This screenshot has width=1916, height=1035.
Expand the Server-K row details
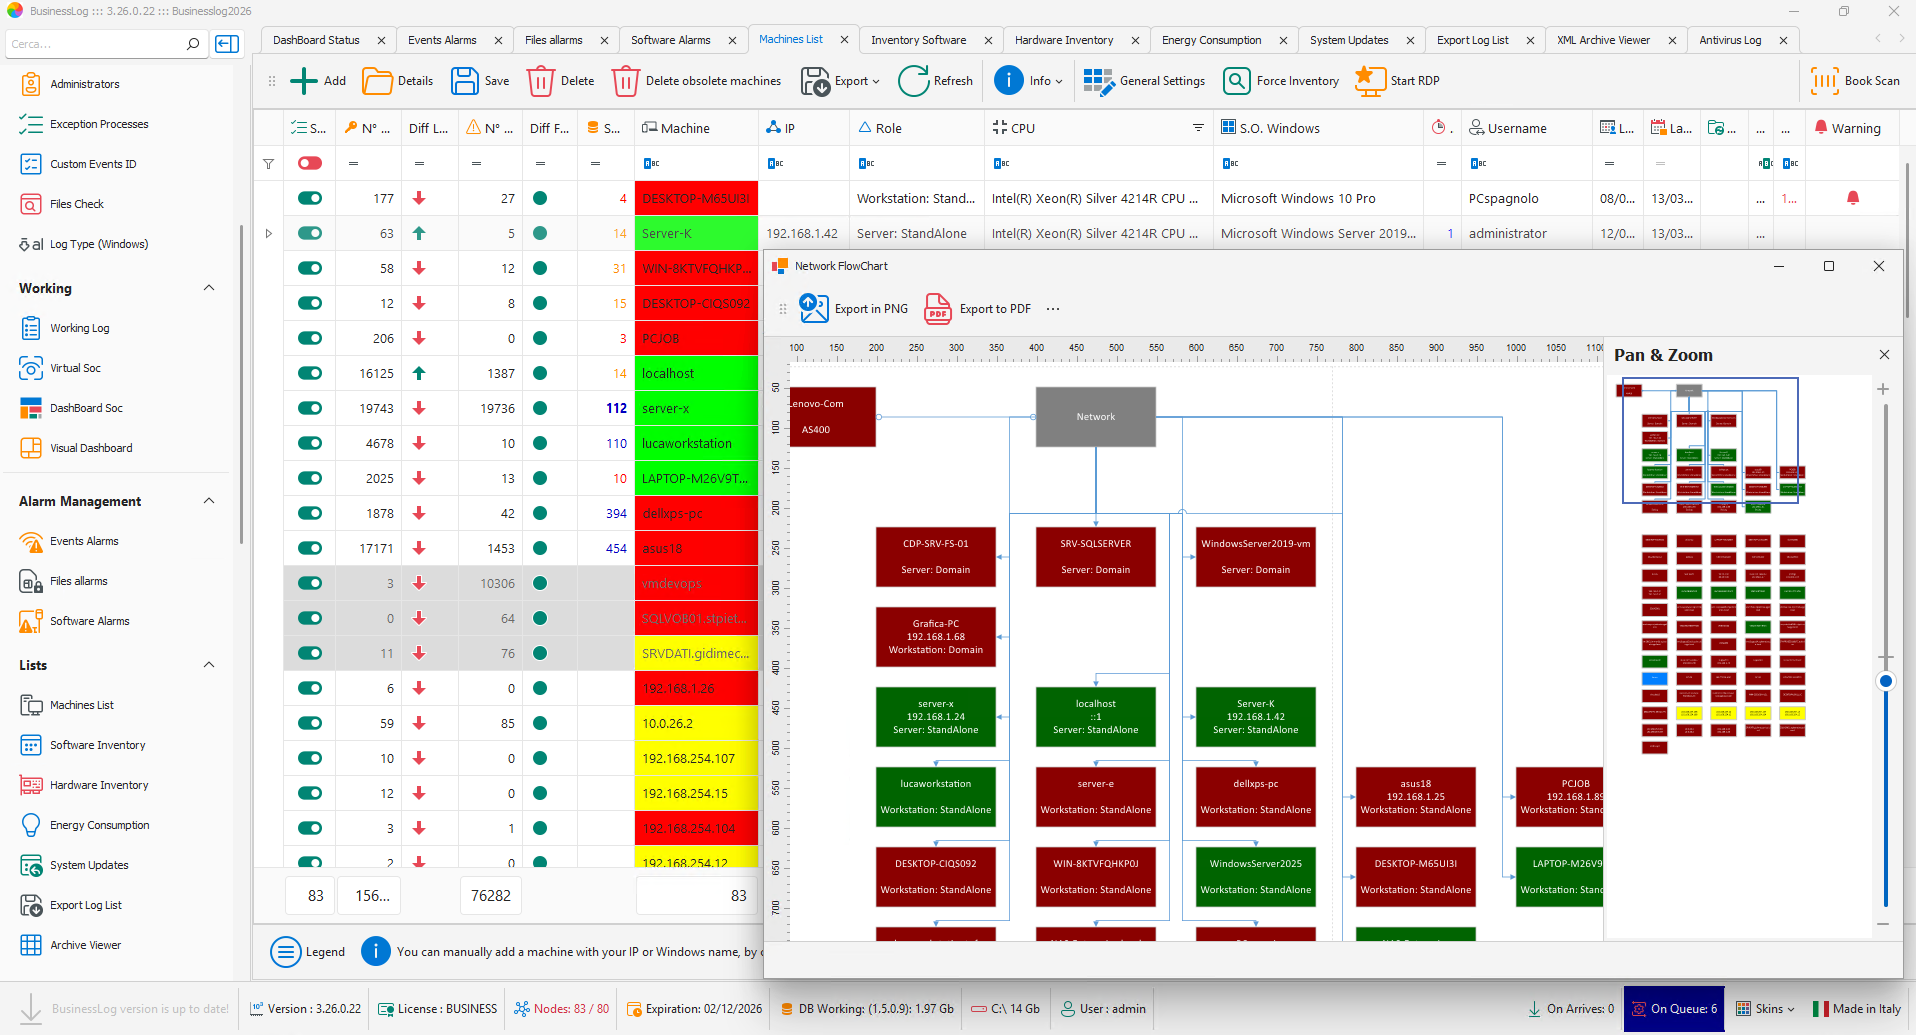tap(268, 233)
